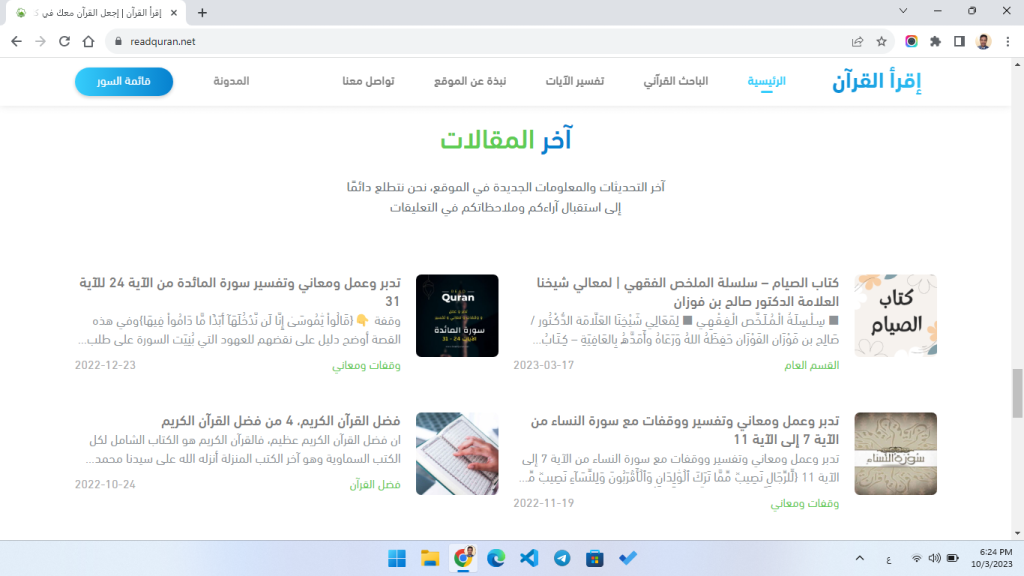Open the تفسير الآيات menu item
Image resolution: width=1024 pixels, height=576 pixels.
point(575,81)
